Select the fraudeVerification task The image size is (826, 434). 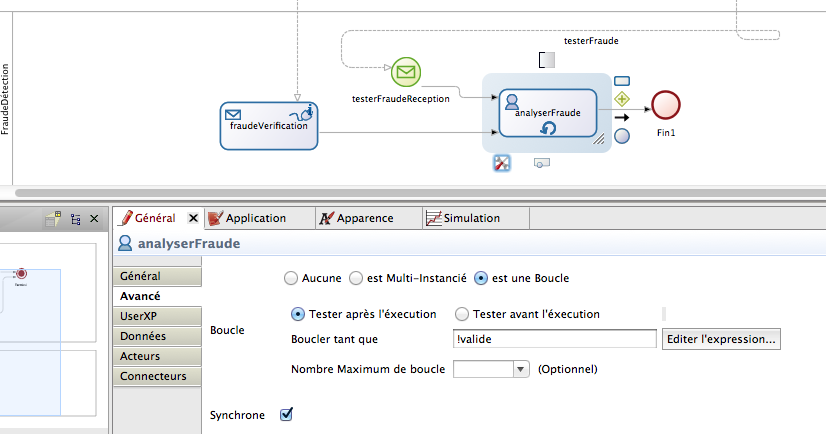(x=268, y=125)
